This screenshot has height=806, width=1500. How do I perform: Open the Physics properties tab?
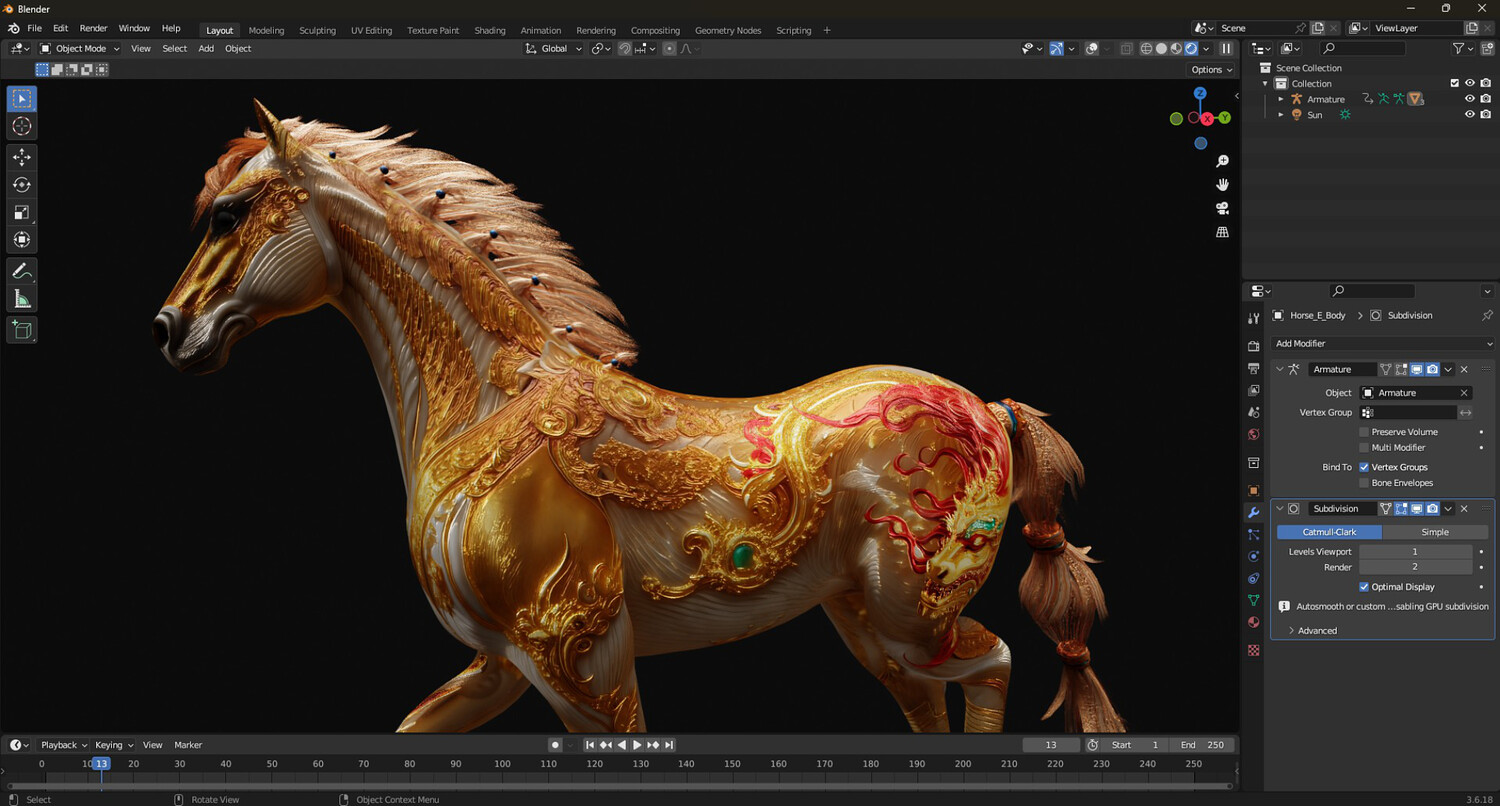pyautogui.click(x=1254, y=557)
